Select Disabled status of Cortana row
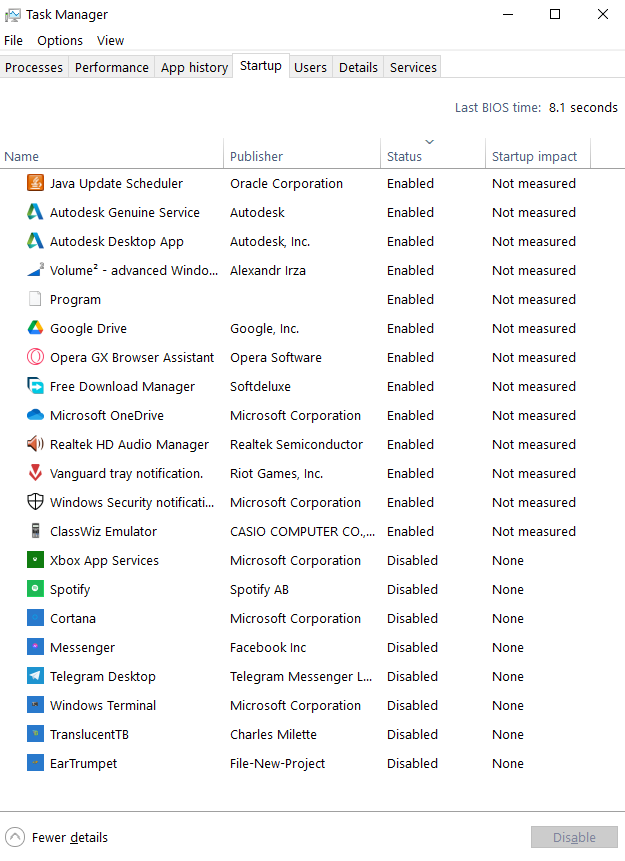 tap(412, 618)
